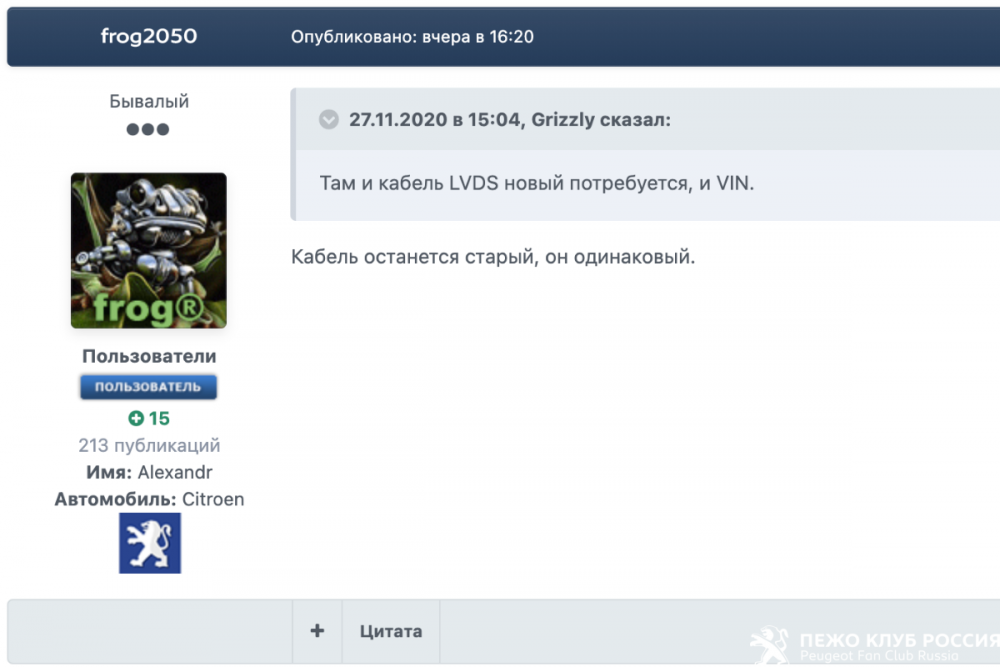Open the 213 публикаций posts link
This screenshot has height=667, width=1000.
148,445
